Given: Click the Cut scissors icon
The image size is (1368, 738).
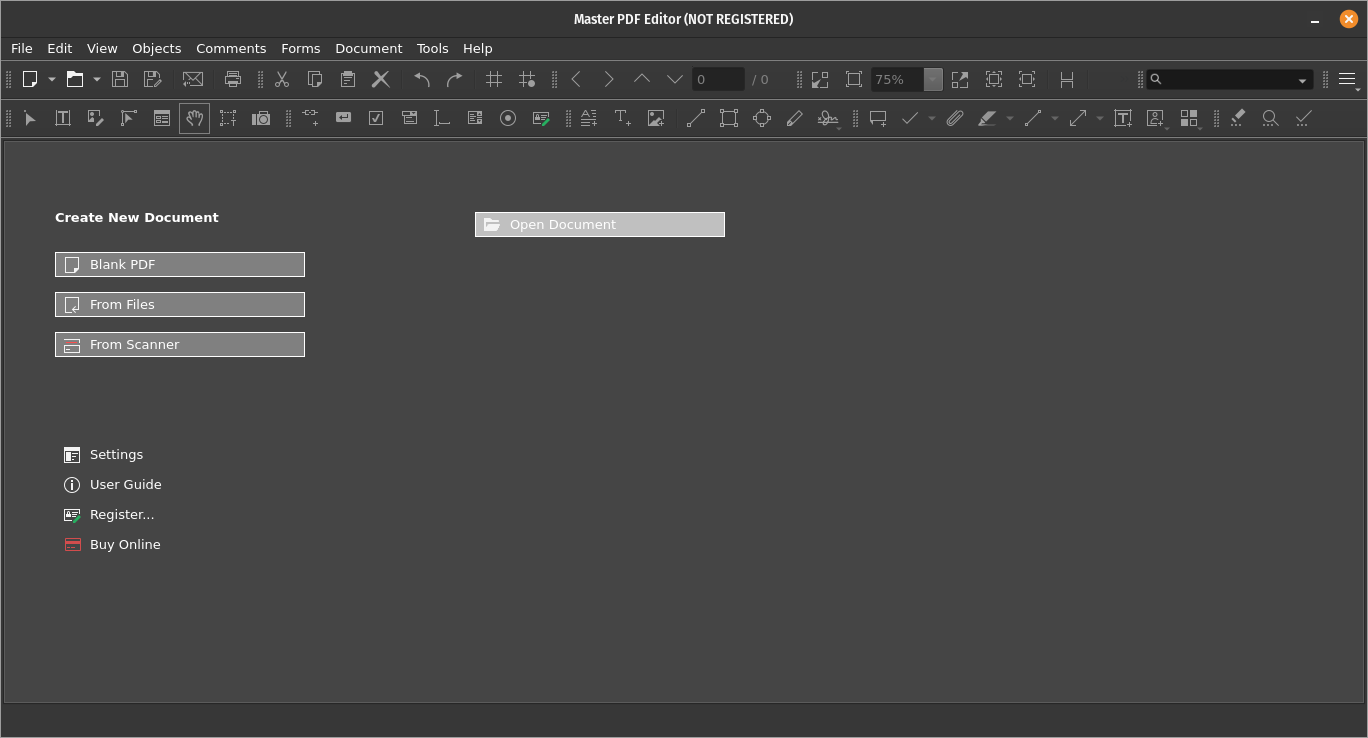Looking at the screenshot, I should 282,79.
